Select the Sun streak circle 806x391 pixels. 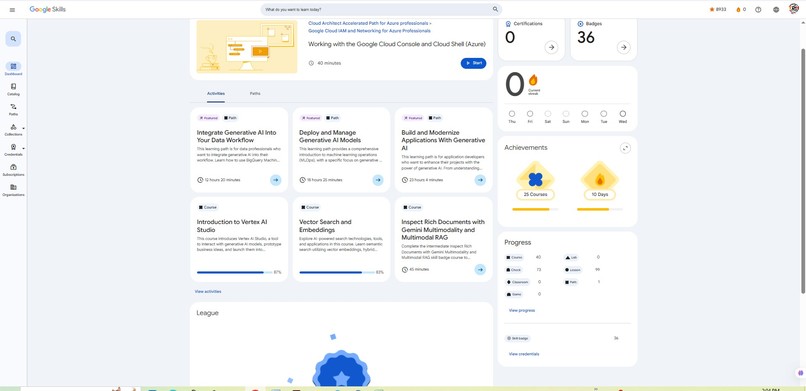point(566,114)
